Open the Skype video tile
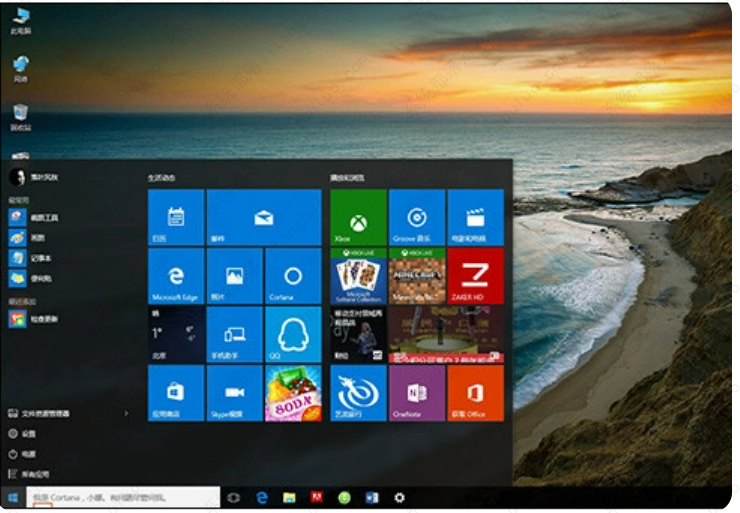The width and height of the screenshot is (740, 513). pyautogui.click(x=235, y=393)
